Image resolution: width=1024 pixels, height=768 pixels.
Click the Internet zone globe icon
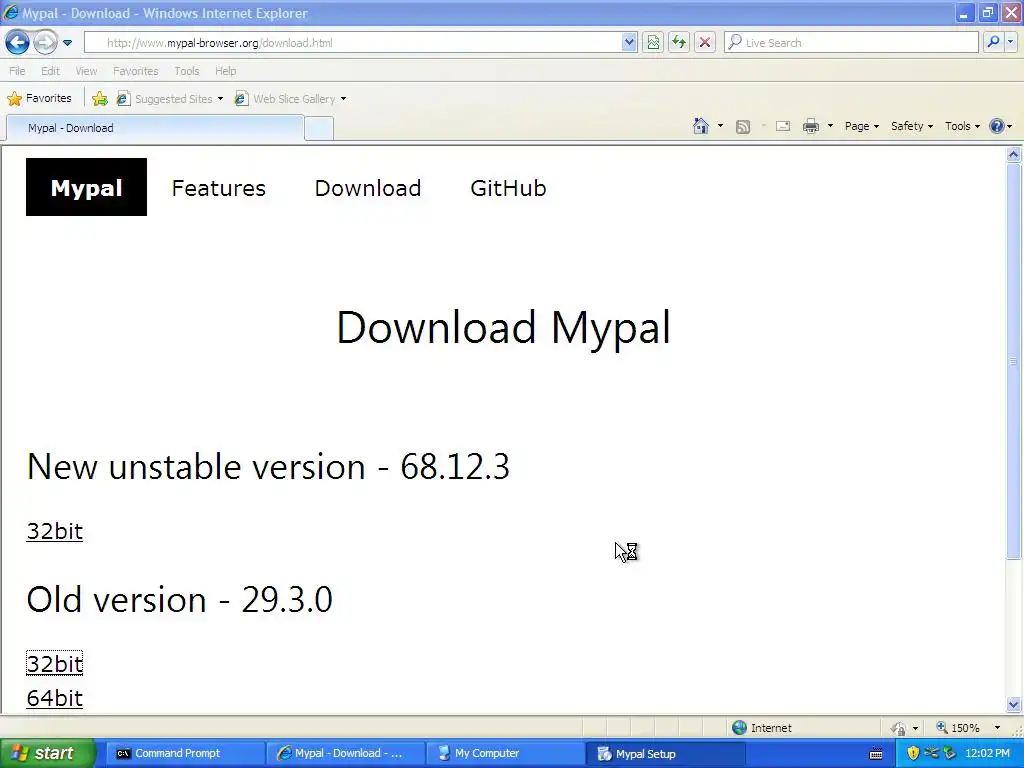click(x=739, y=728)
